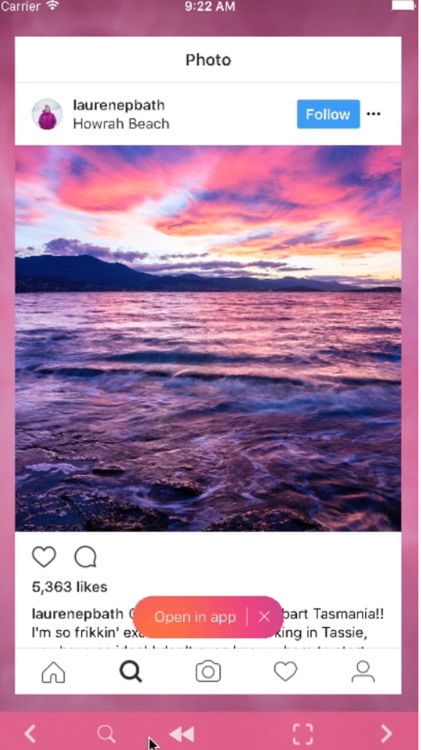Open comments via speech bubble icon
This screenshot has height=750, width=422.
[86, 557]
